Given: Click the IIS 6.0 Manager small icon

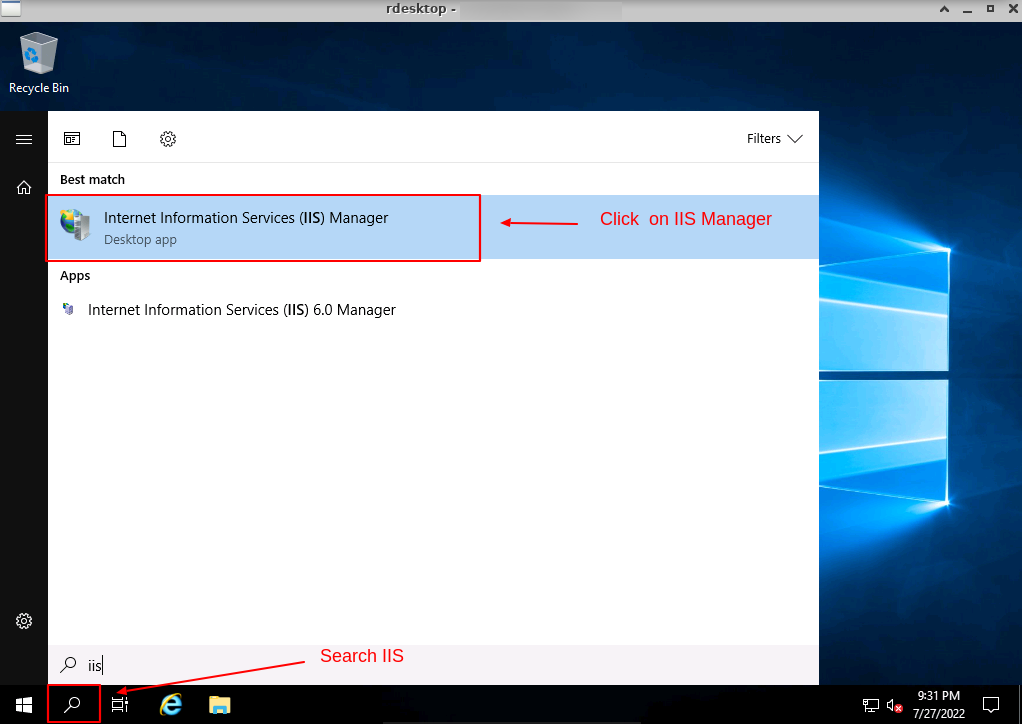Looking at the screenshot, I should pos(68,309).
